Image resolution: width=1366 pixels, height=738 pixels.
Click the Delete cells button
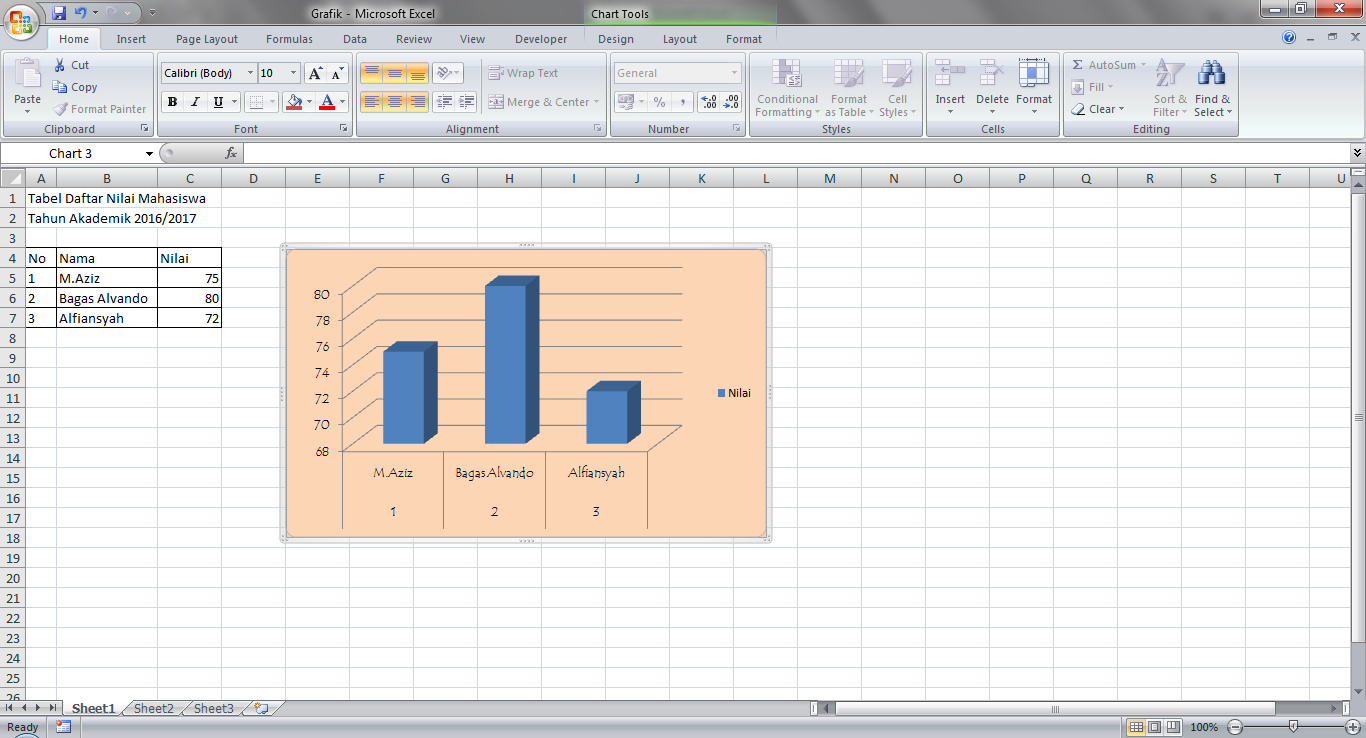(x=992, y=88)
